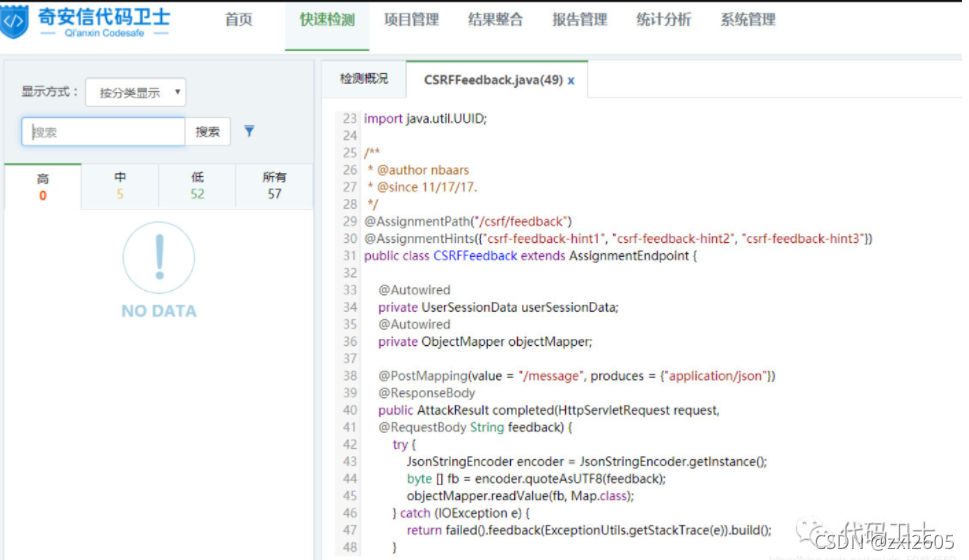Open the filter funnel icon

point(249,131)
